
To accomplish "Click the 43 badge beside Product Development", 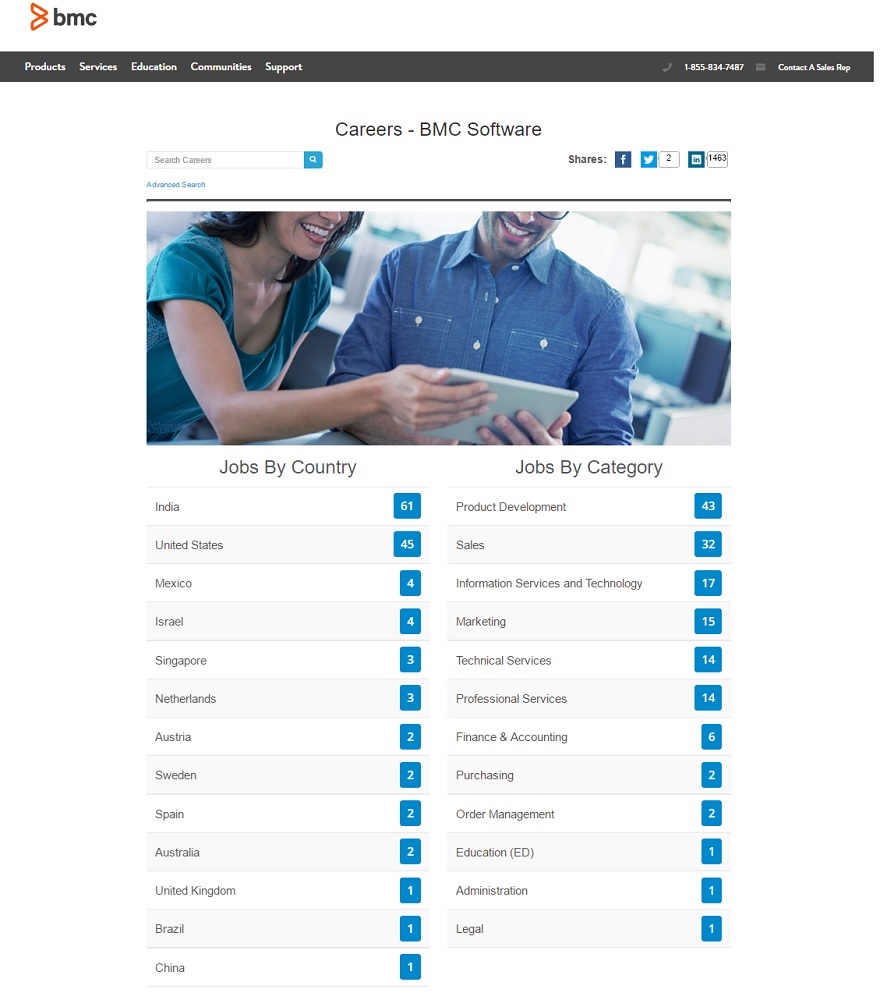I will [708, 506].
